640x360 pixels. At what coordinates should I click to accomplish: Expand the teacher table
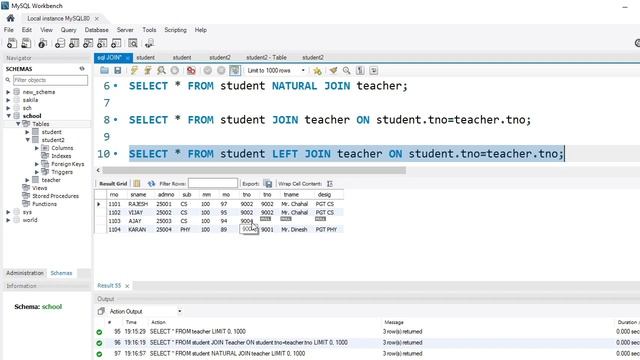27,180
